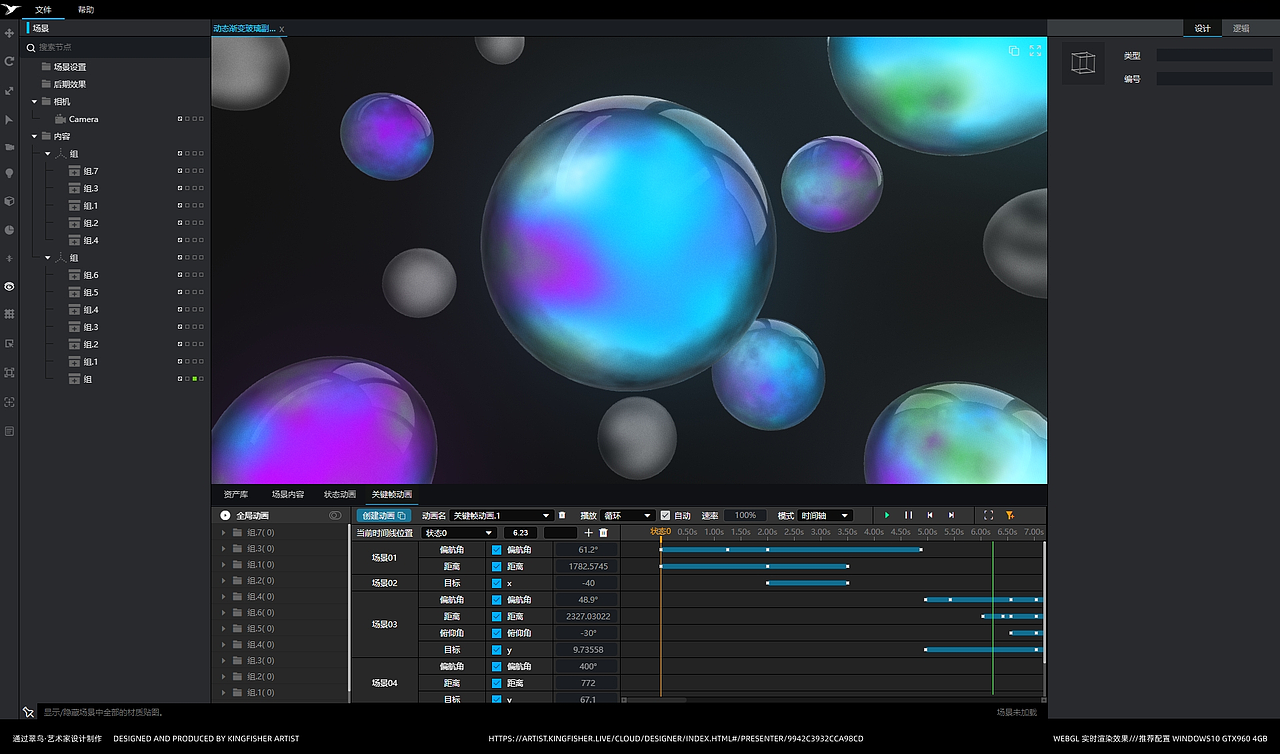Select the pointer arrow tool in sidebar
Screen dimensions: 1280x754
[10, 119]
